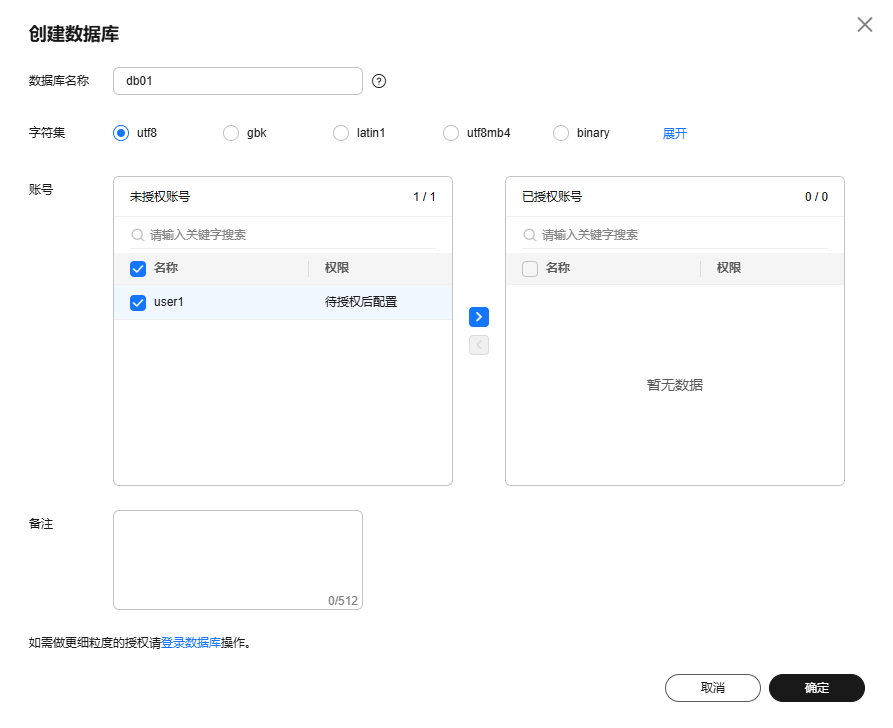Focus the database name field containing db01

pos(238,81)
